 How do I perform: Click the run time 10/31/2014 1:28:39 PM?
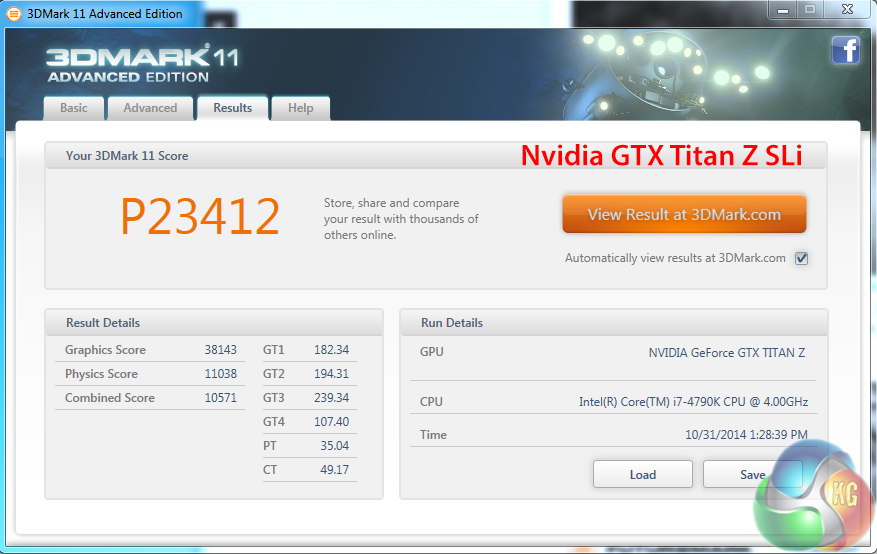click(746, 435)
